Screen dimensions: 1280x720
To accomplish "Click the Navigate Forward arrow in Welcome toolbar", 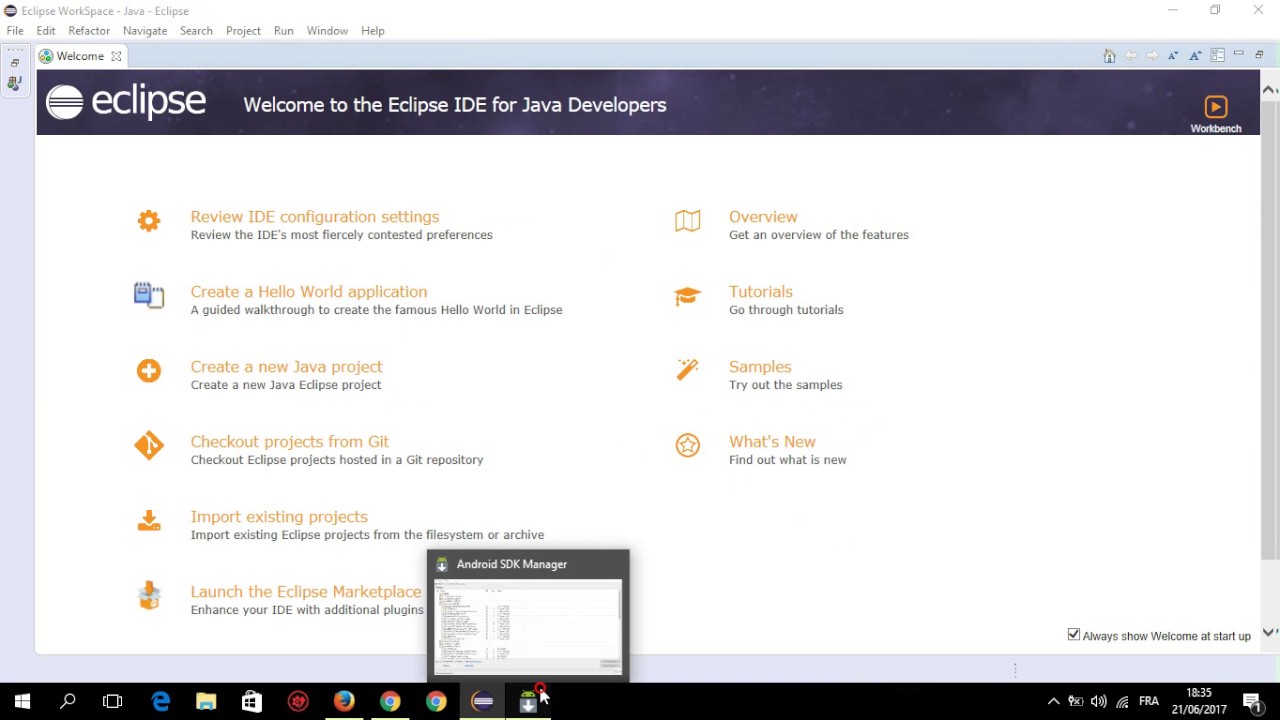I will click(x=1152, y=56).
